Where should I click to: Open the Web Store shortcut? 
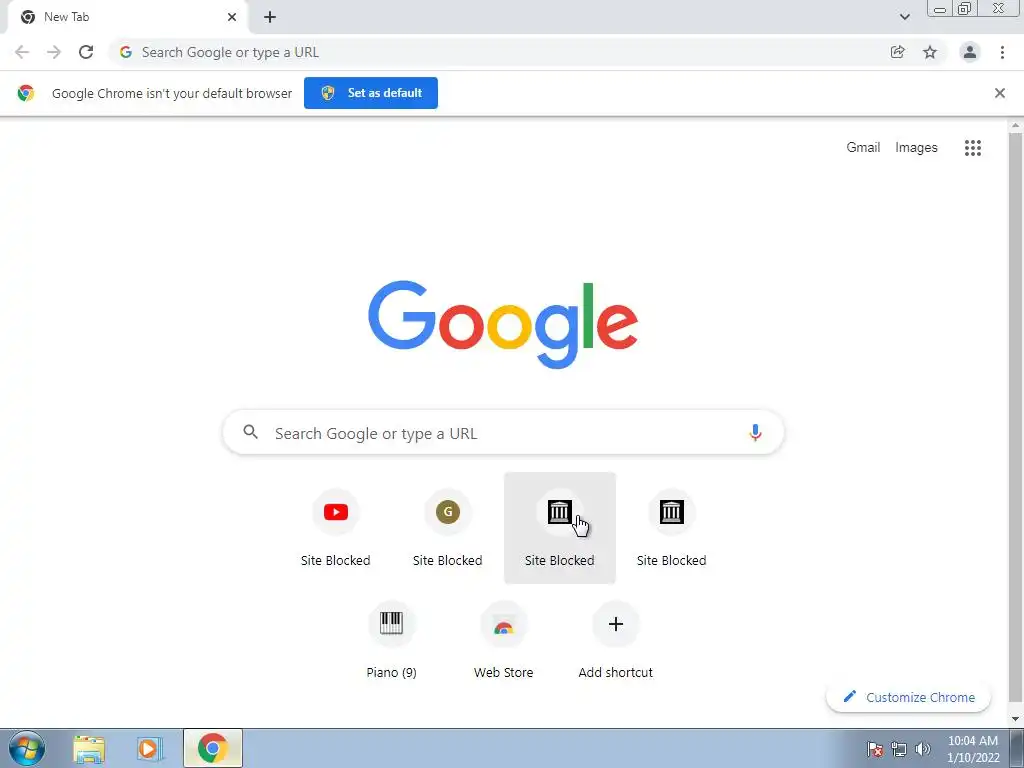tap(504, 640)
